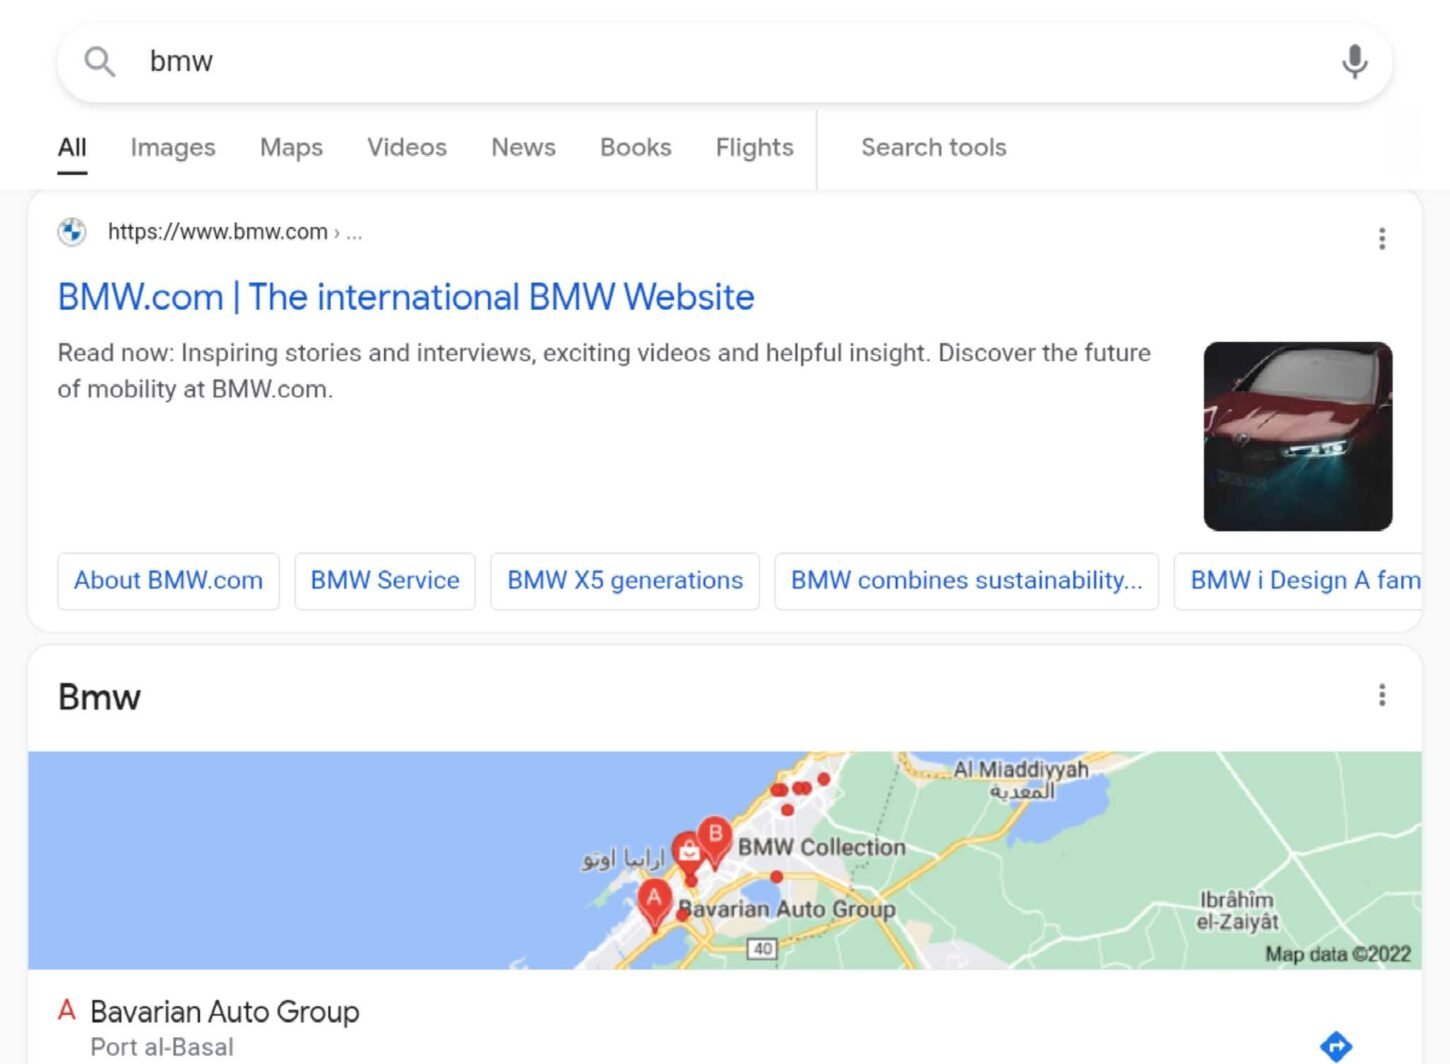Click the BMW logo favicon
The height and width of the screenshot is (1064, 1450).
[72, 232]
